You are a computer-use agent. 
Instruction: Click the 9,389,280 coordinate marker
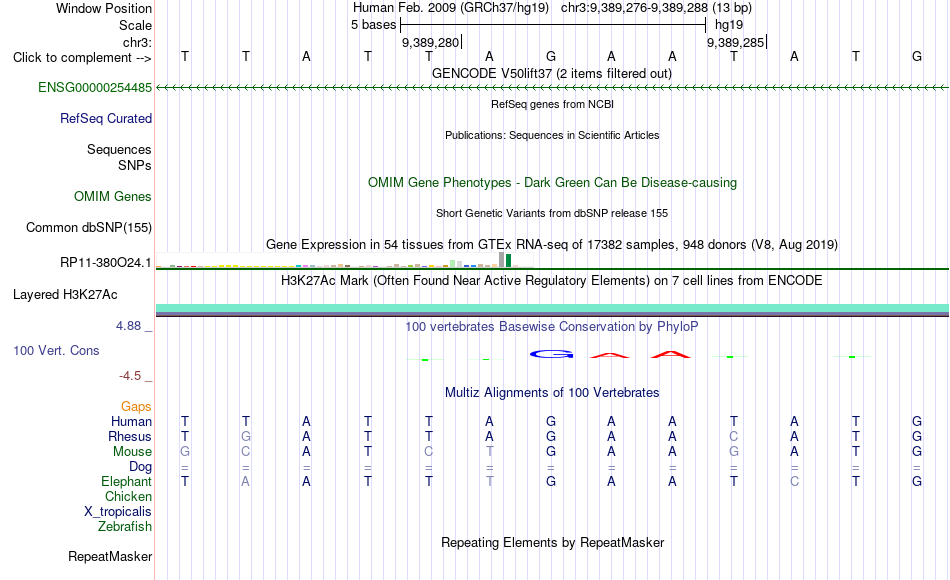(430, 42)
